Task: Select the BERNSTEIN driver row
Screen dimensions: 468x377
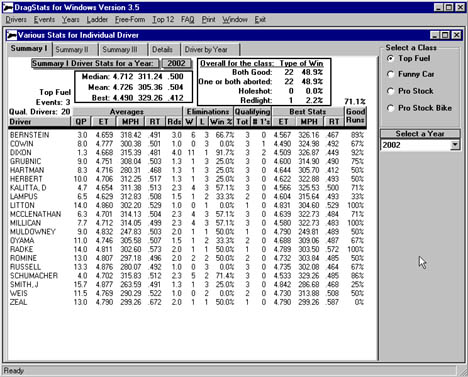Action: point(187,135)
